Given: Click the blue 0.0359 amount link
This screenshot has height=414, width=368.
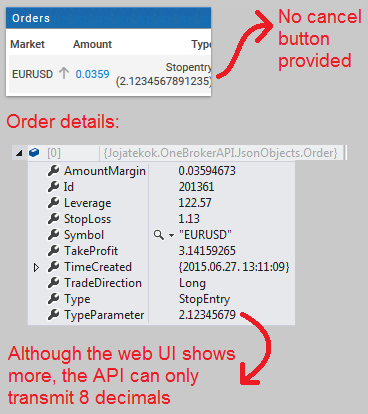Looking at the screenshot, I should point(92,74).
